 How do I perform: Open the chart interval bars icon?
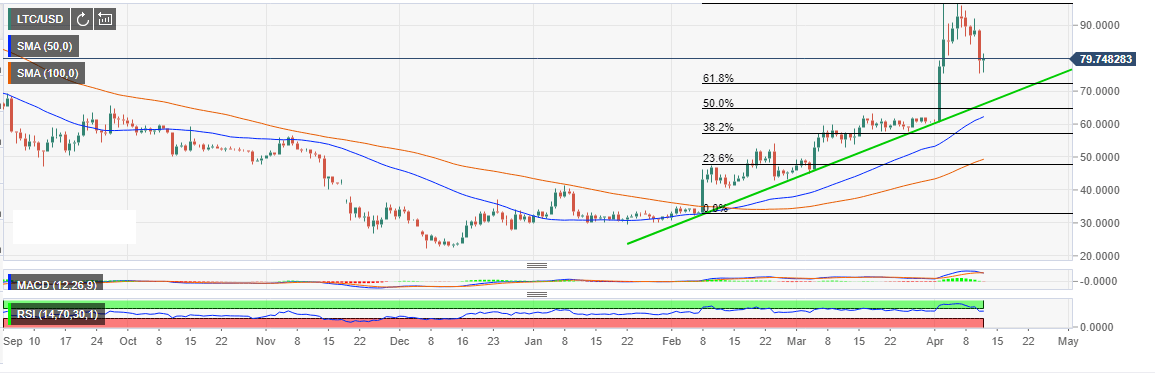105,19
